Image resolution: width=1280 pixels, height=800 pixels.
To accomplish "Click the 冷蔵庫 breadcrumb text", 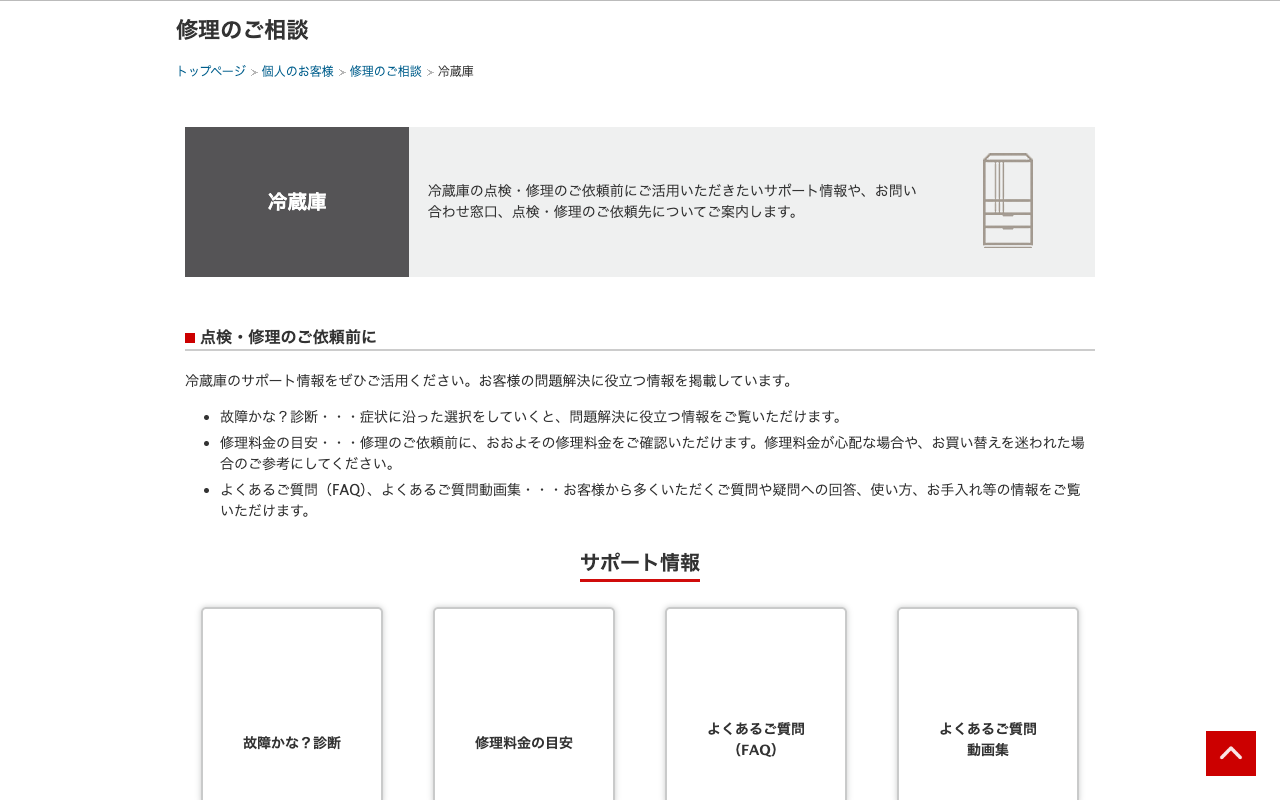I will [x=456, y=71].
